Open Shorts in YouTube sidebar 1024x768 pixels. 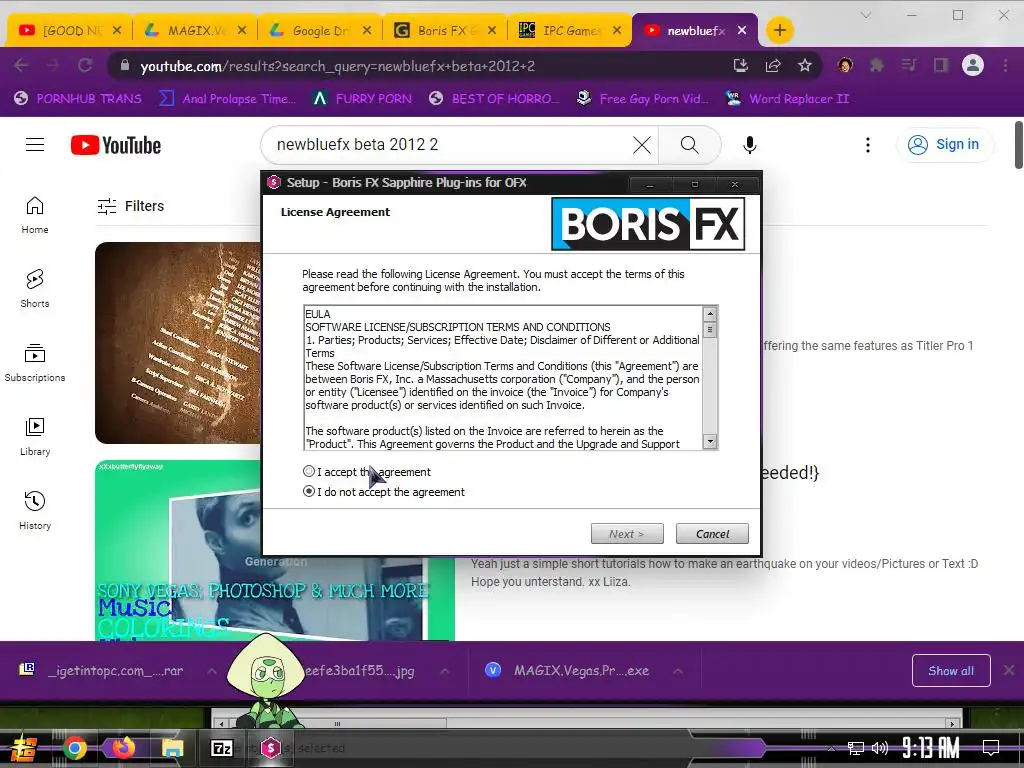pyautogui.click(x=35, y=289)
